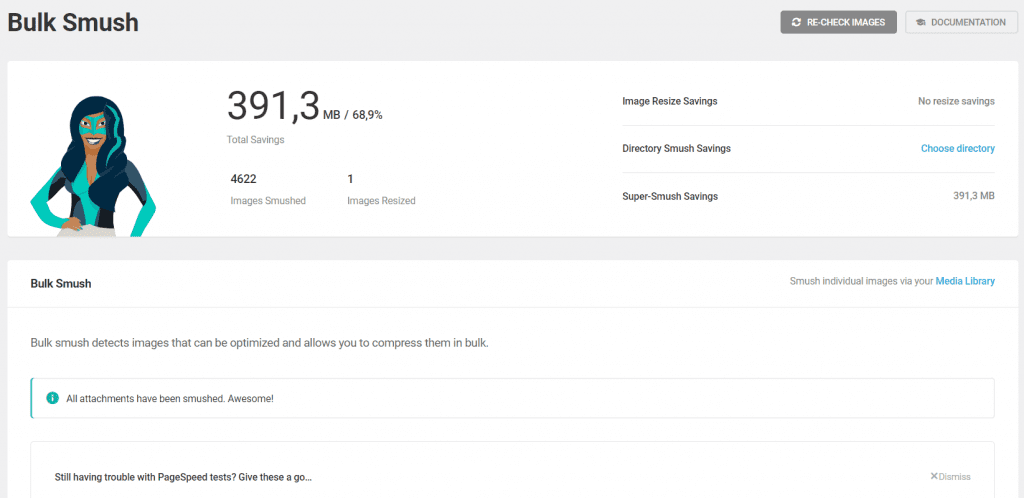This screenshot has height=498, width=1024.
Task: Click the Bulk Smush page title
Action: pos(73,23)
